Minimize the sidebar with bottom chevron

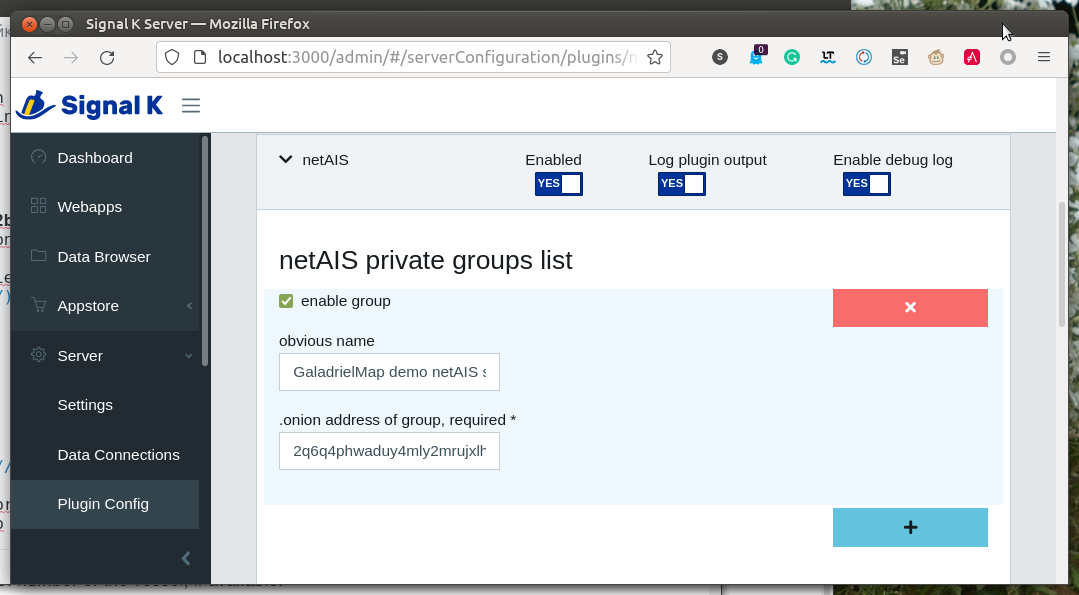(x=186, y=559)
